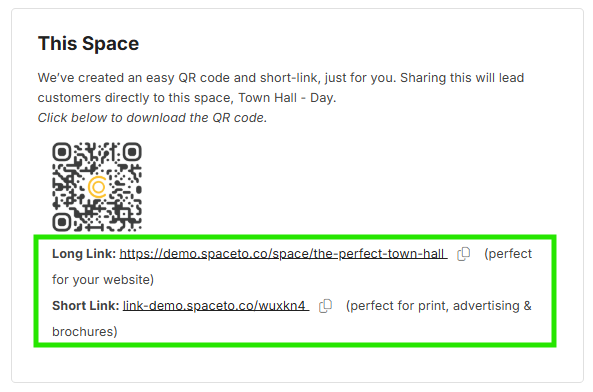Image resolution: width=593 pixels, height=392 pixels.
Task: Click the 'for your website)' text
Action: pyautogui.click(x=103, y=280)
